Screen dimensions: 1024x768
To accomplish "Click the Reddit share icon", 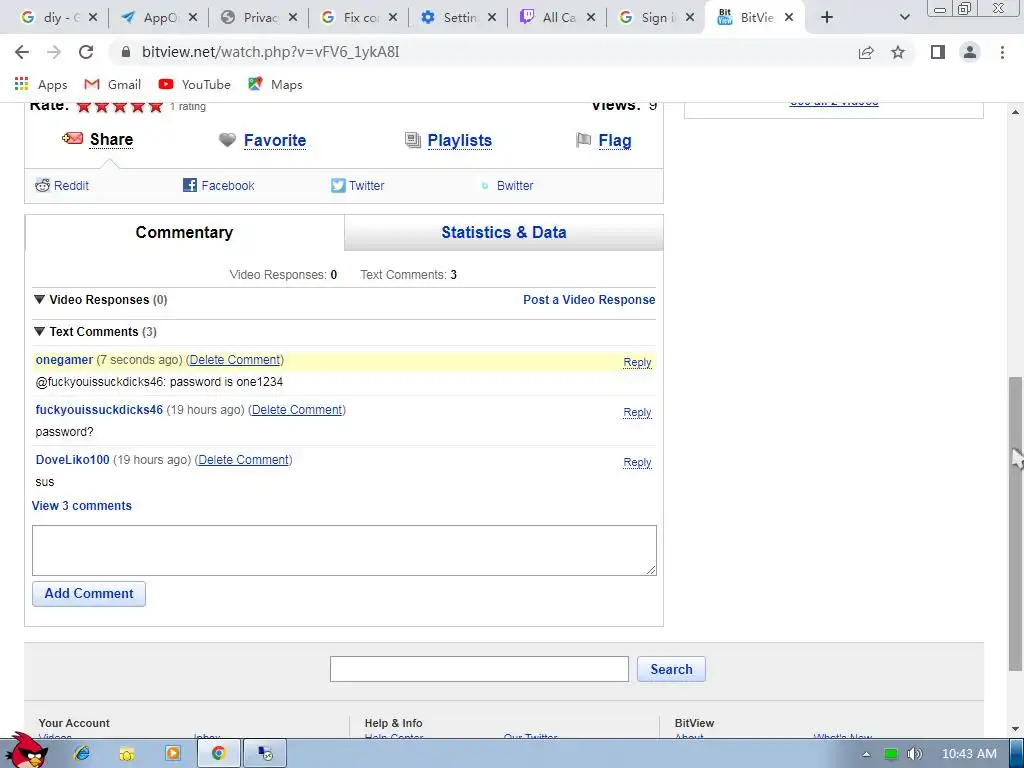I will [42, 185].
